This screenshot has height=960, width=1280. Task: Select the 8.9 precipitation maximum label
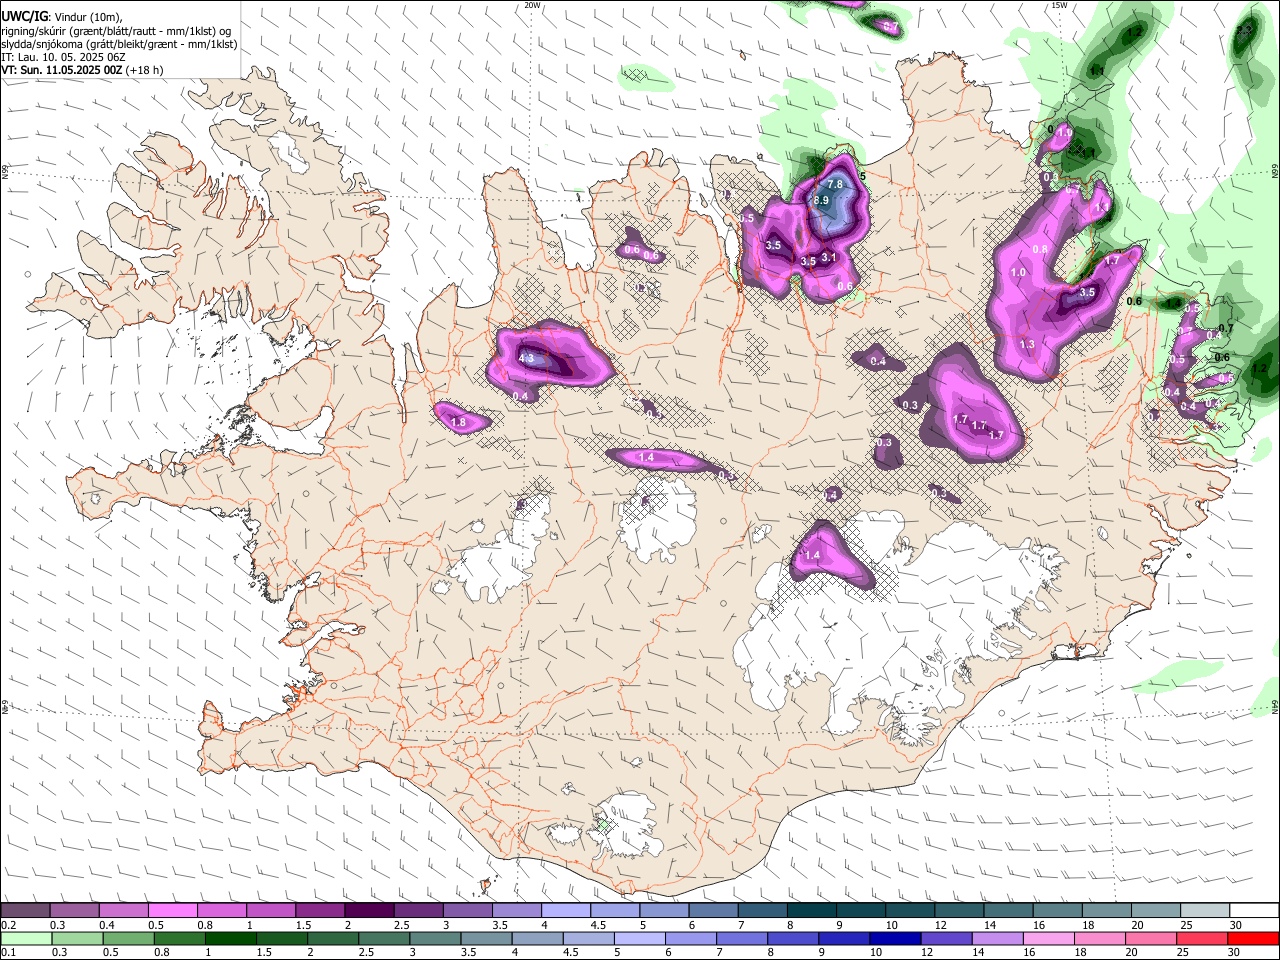[821, 200]
